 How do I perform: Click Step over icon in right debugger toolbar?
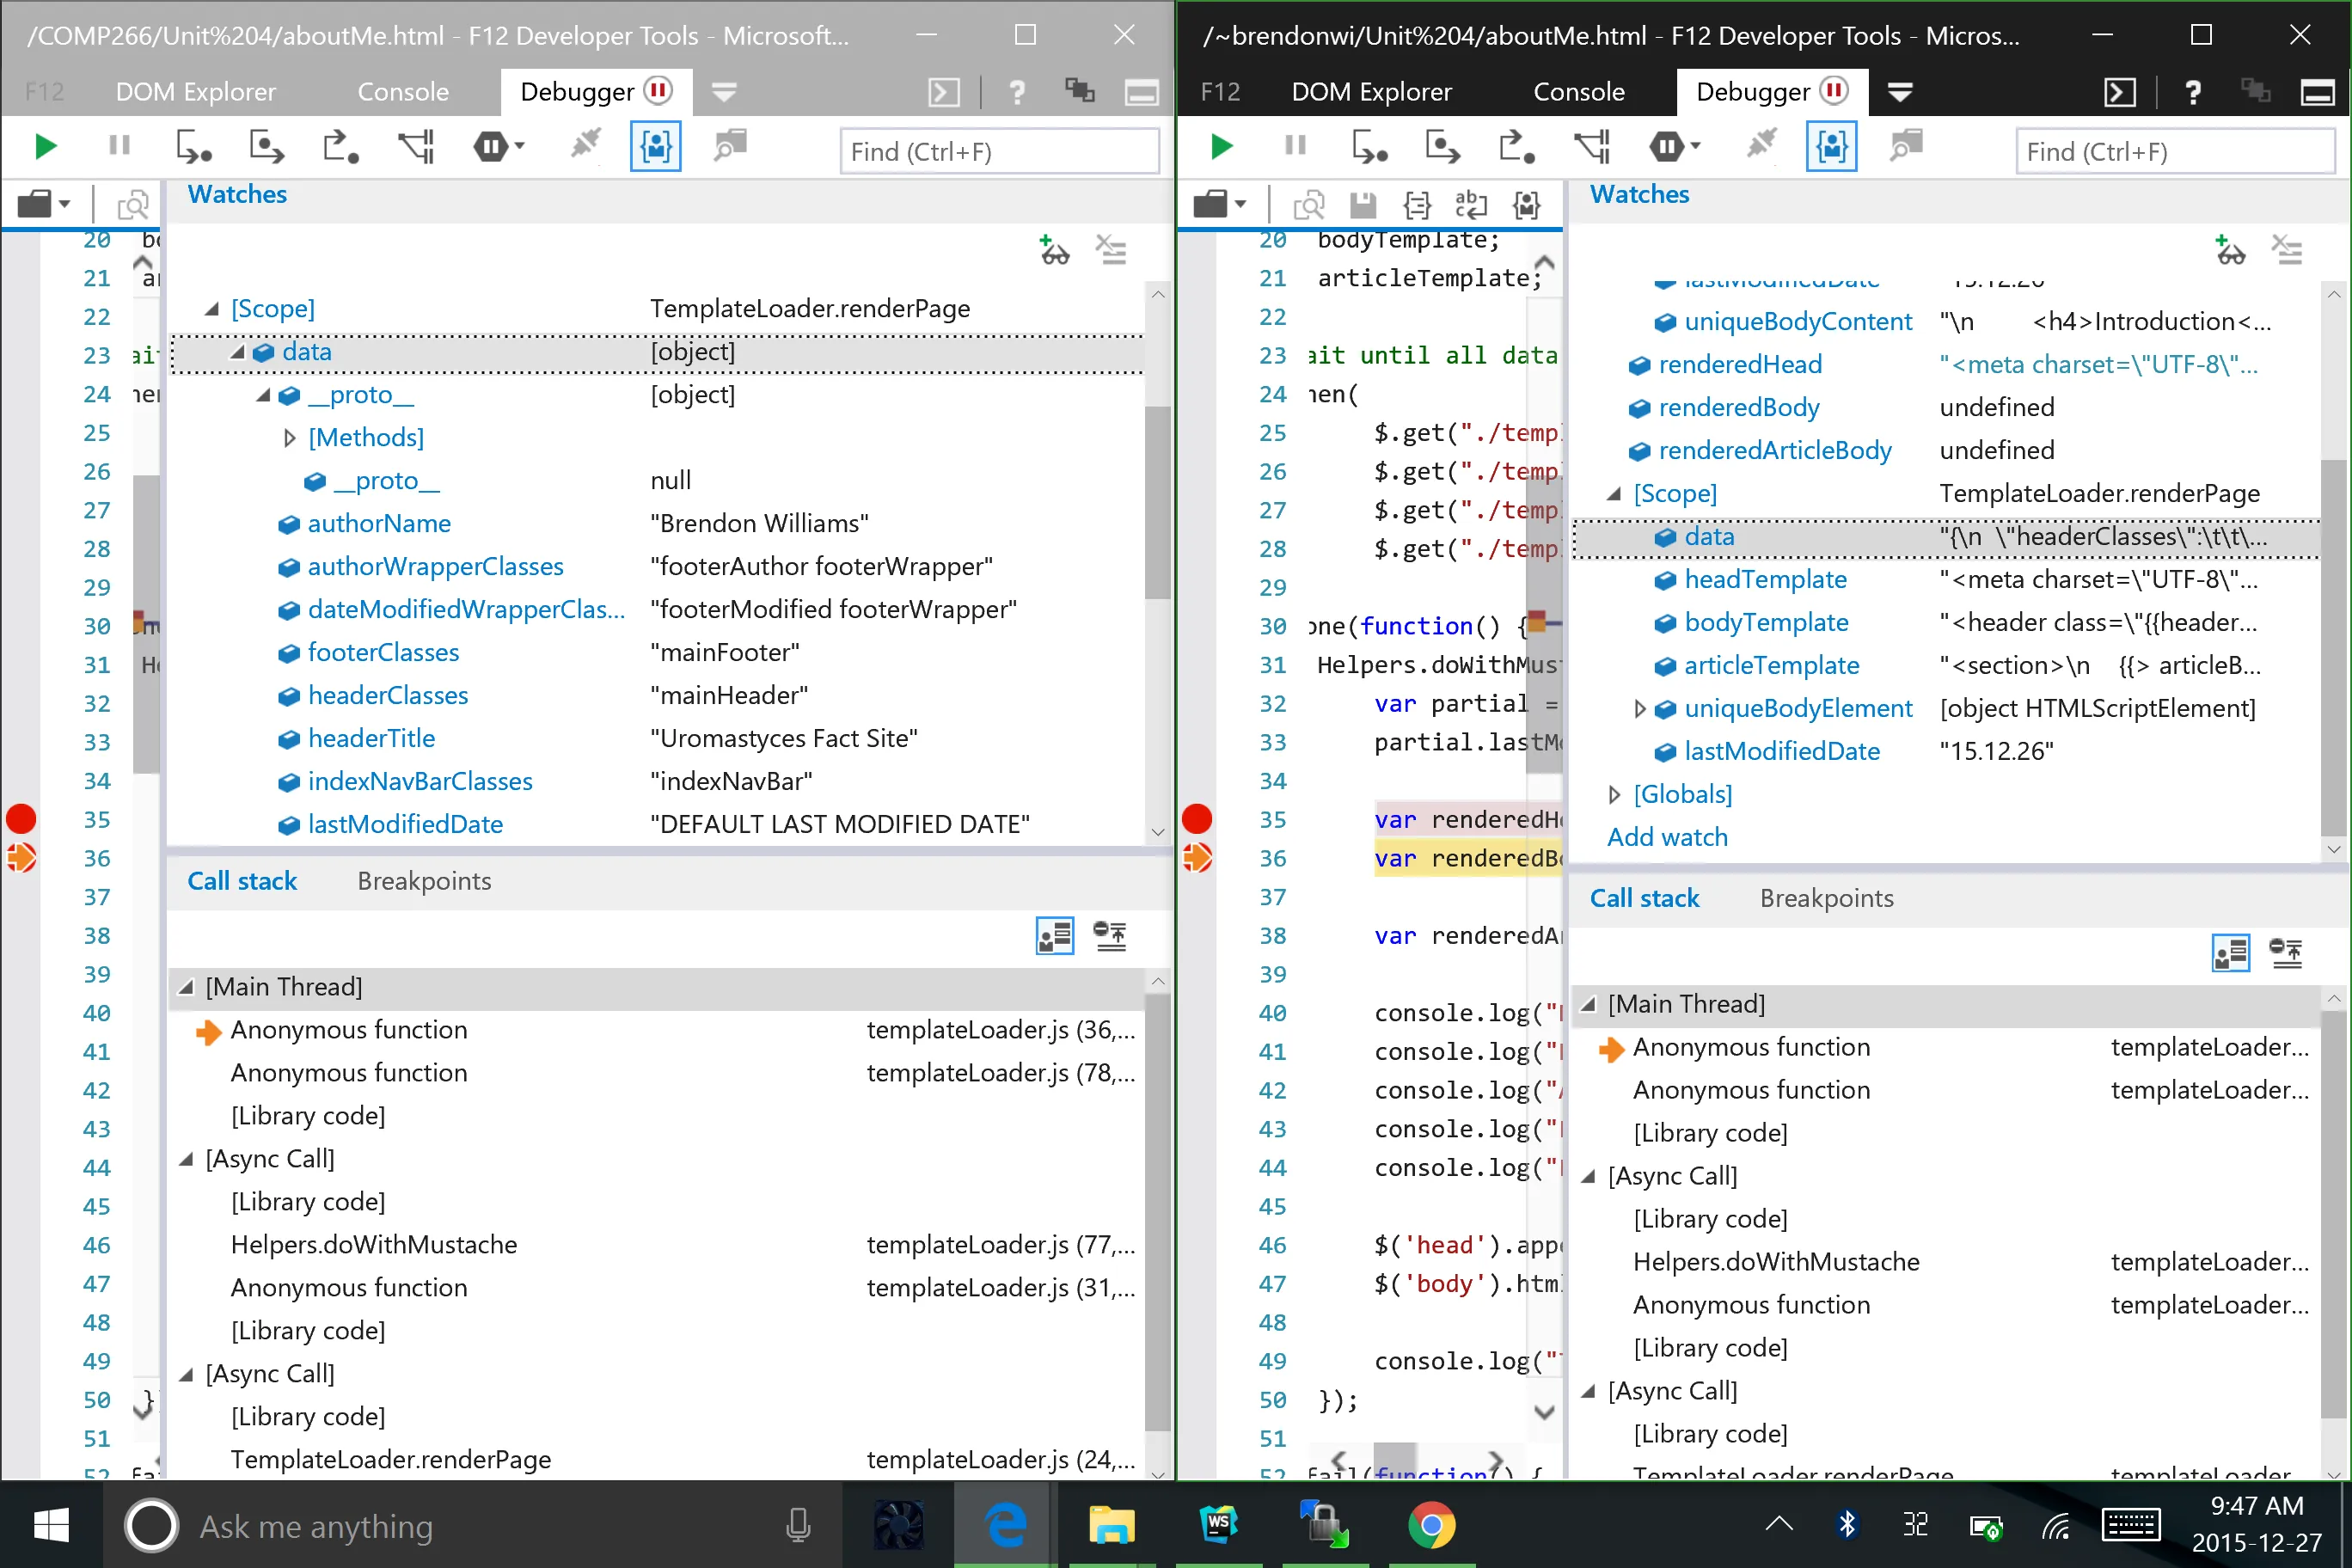[1443, 148]
